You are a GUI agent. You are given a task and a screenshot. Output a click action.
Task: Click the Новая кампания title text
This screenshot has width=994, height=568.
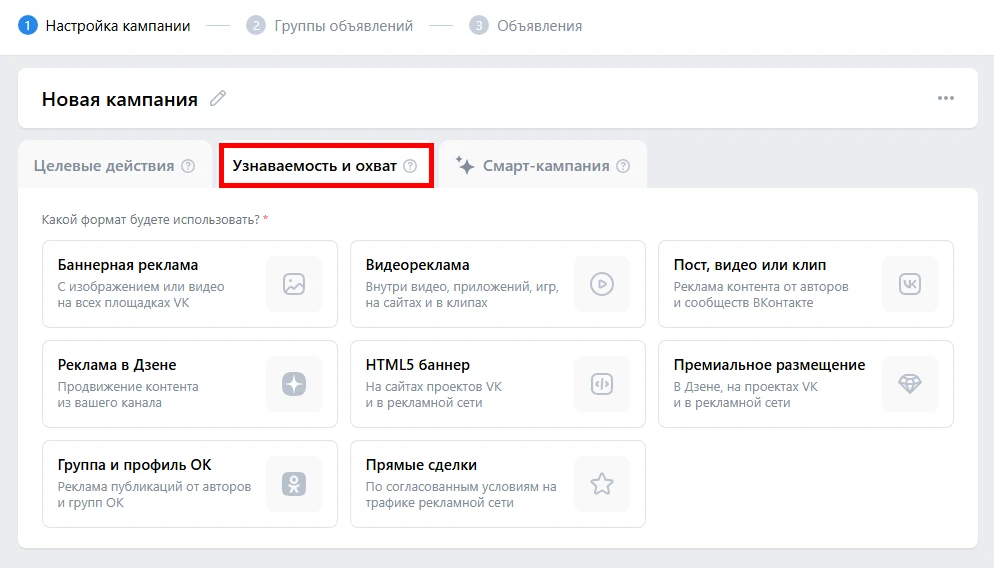coord(120,99)
